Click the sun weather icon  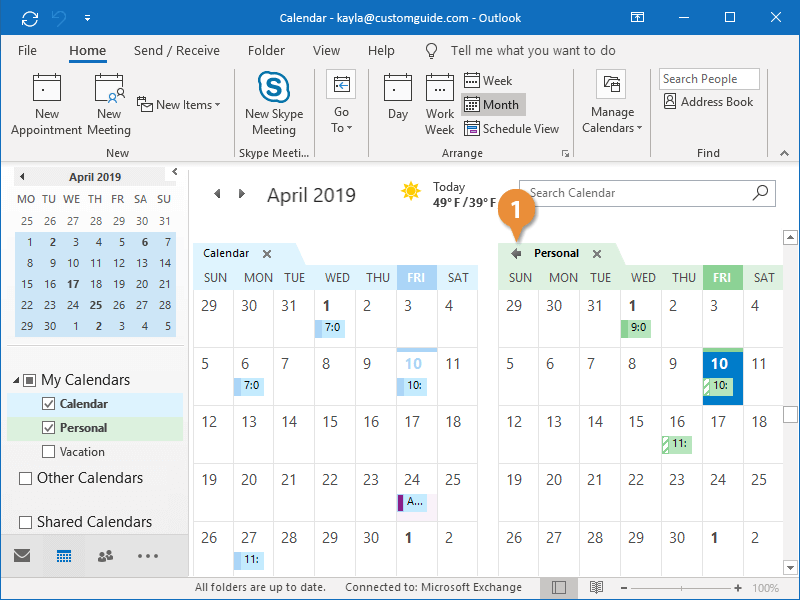click(411, 191)
